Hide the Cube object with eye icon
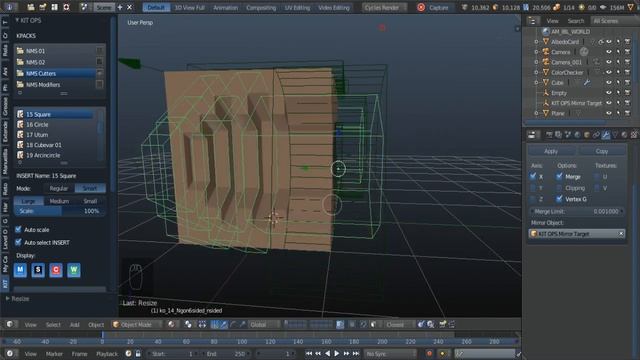This screenshot has width=640, height=360. pos(609,82)
